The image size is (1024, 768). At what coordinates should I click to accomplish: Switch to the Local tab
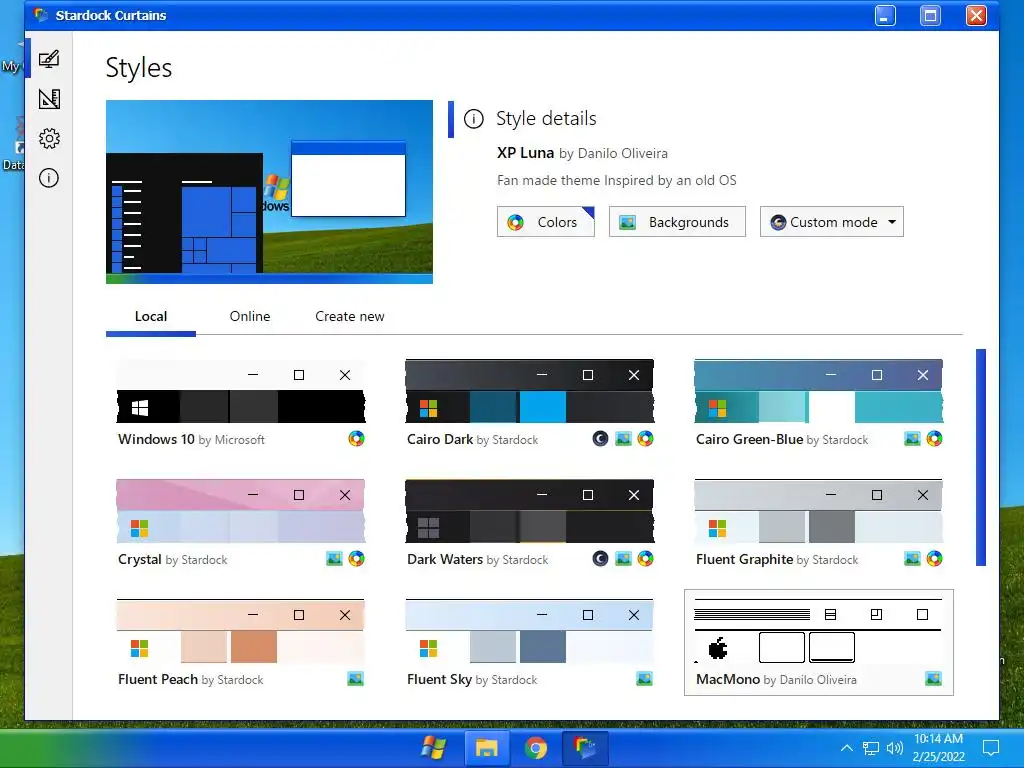tap(151, 317)
